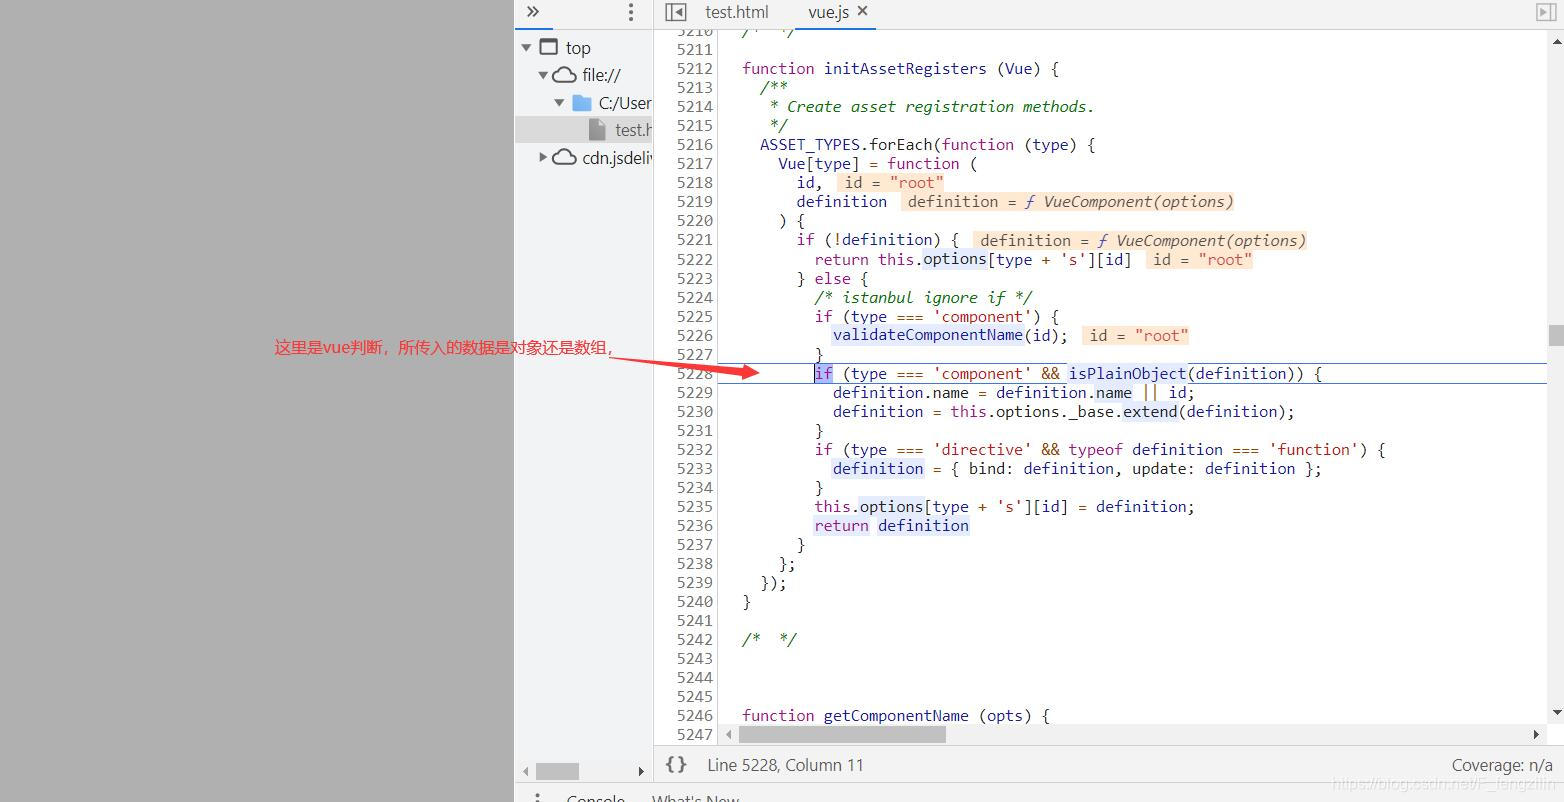Click code scrollbar right arrow
This screenshot has width=1564, height=802.
1537,734
